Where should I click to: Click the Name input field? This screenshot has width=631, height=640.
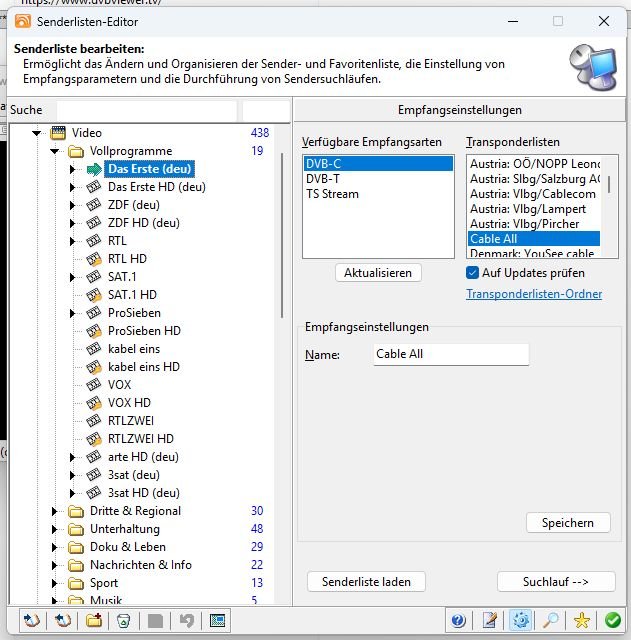click(x=450, y=354)
